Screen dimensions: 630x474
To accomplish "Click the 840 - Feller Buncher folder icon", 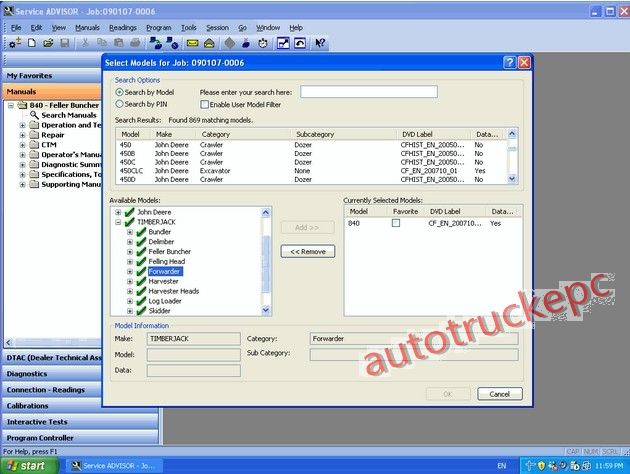I will 22,105.
